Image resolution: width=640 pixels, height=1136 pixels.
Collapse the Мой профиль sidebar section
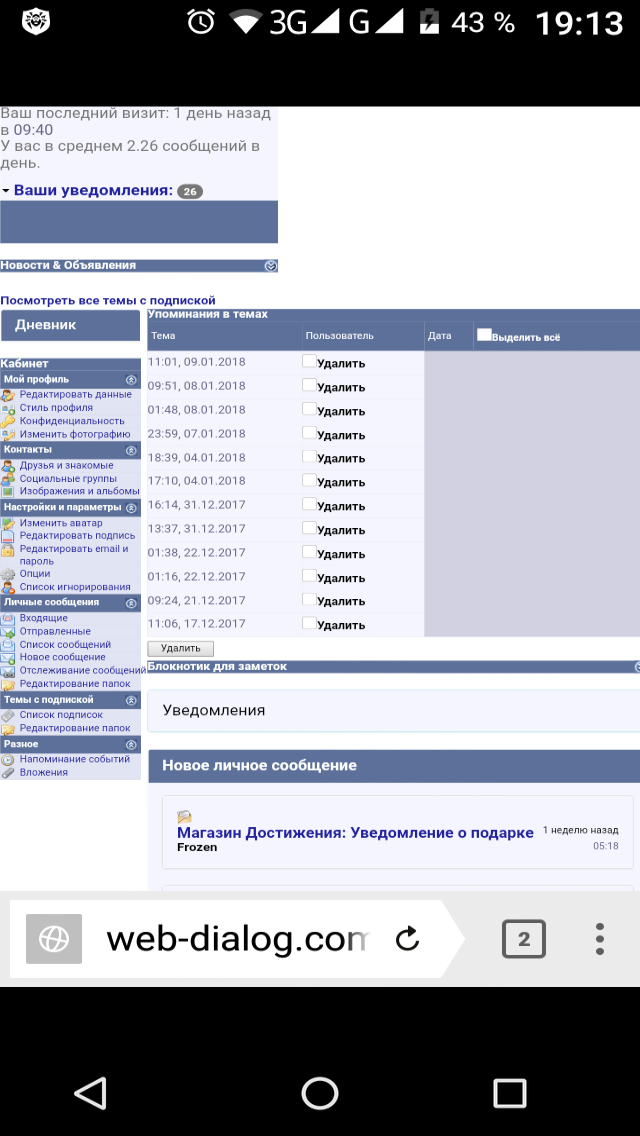131,380
